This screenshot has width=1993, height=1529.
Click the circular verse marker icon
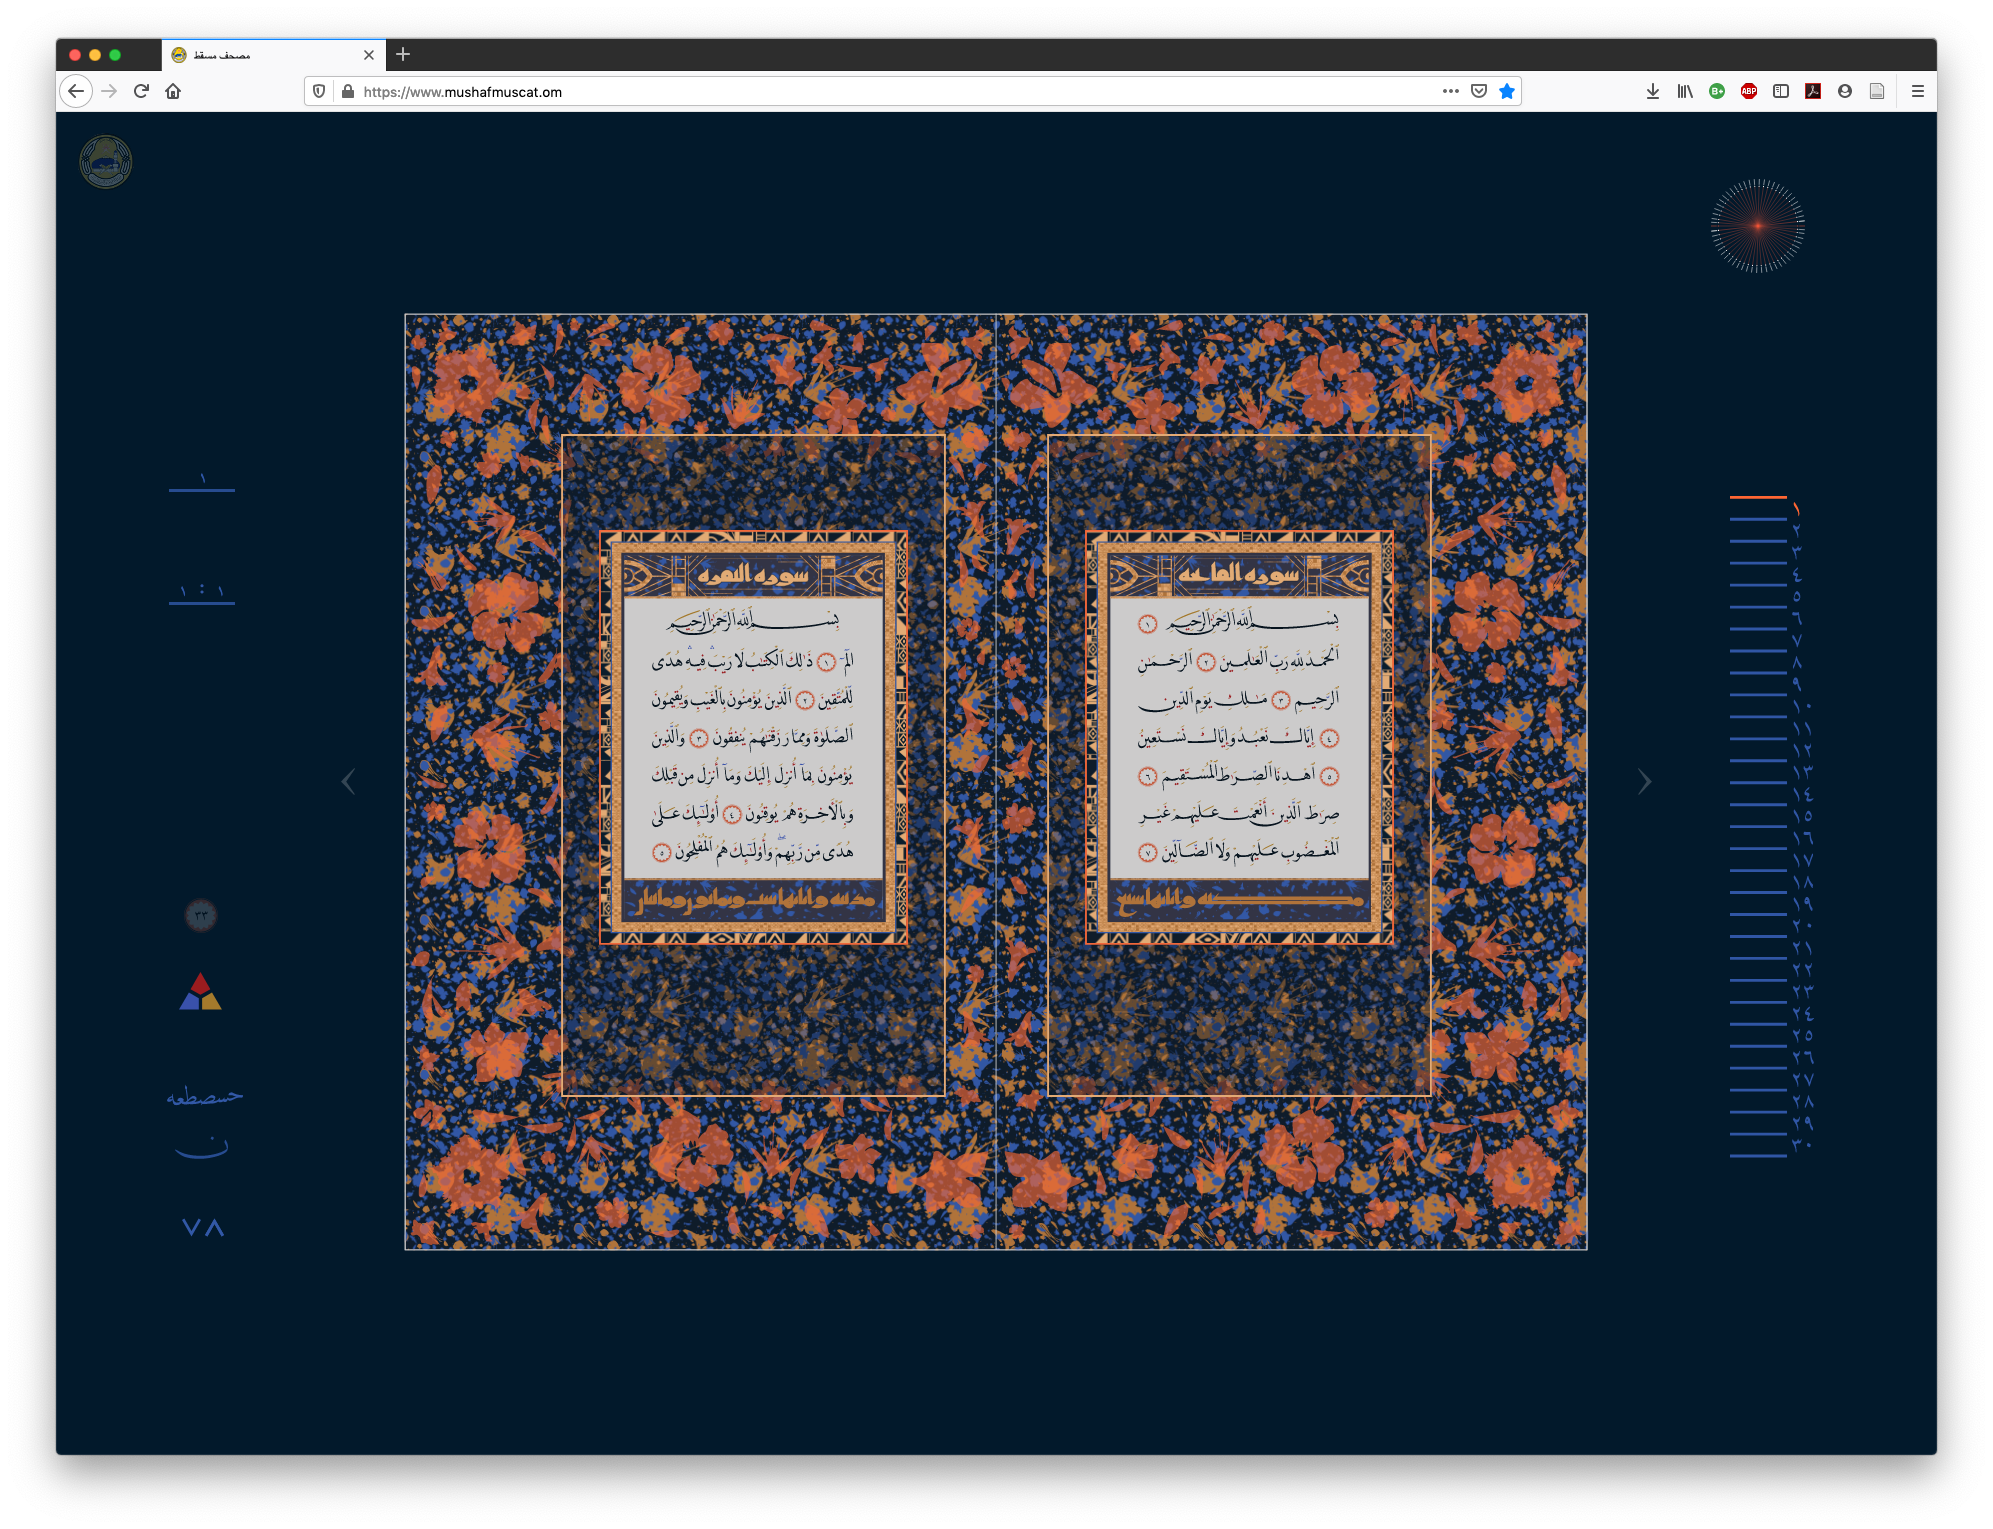201,915
